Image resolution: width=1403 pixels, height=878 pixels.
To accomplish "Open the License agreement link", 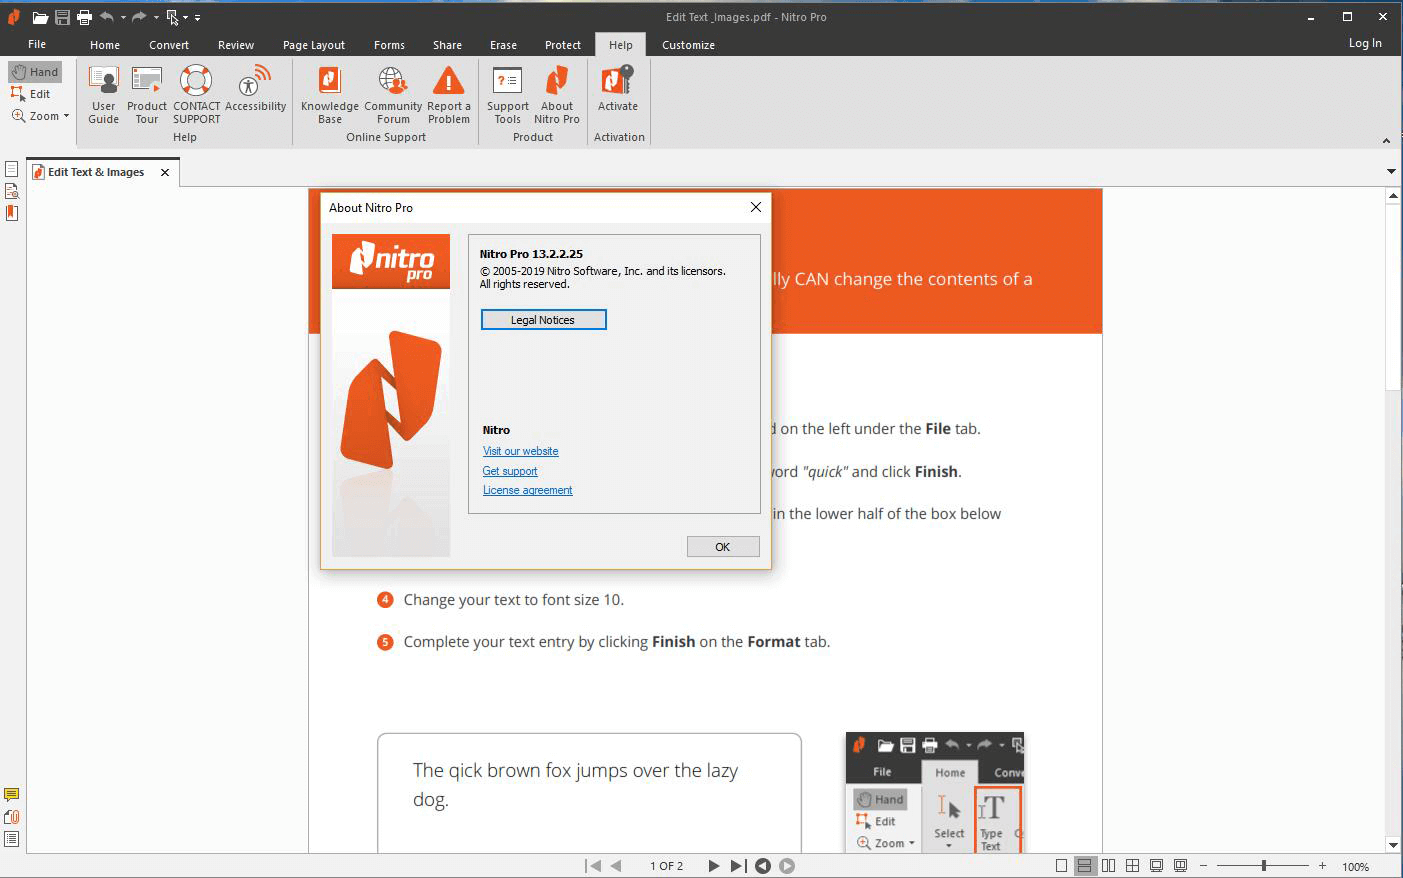I will tap(527, 490).
